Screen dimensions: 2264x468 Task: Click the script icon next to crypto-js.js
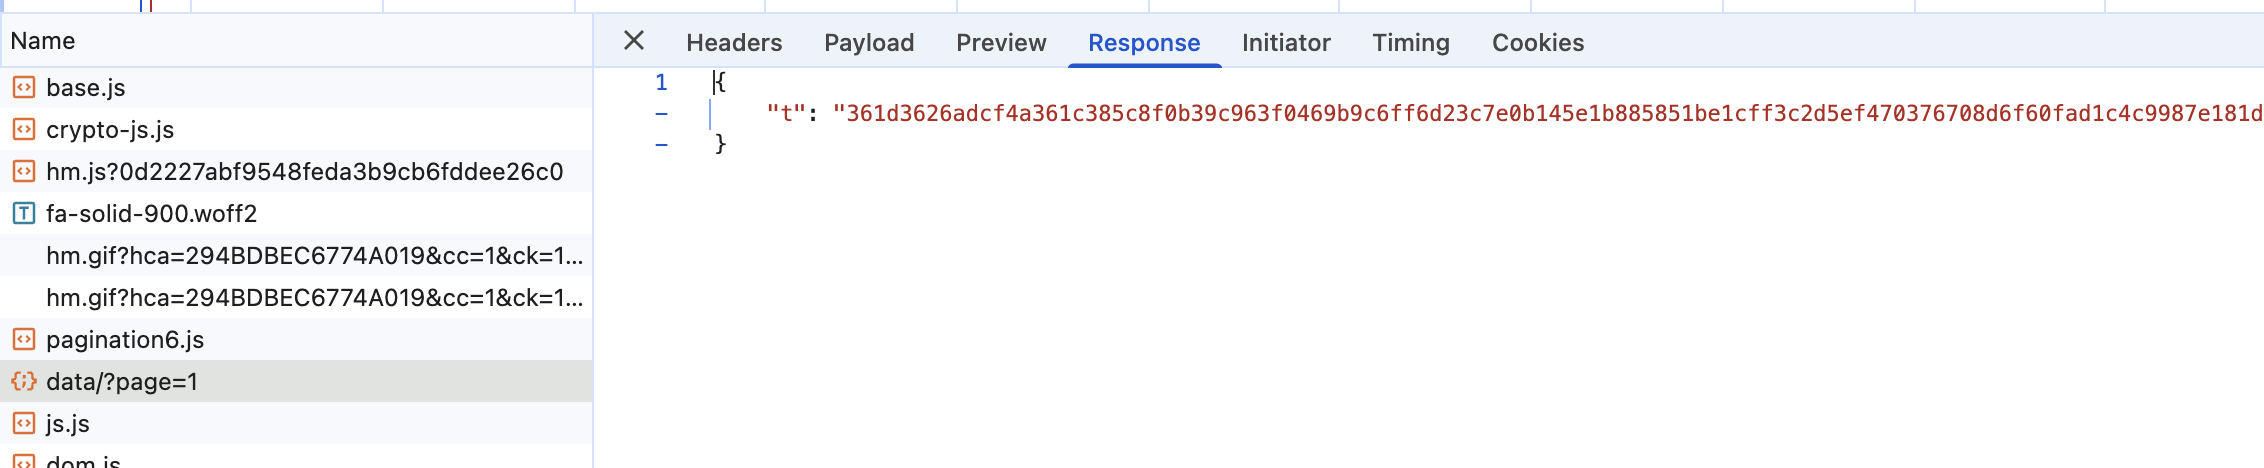(24, 130)
